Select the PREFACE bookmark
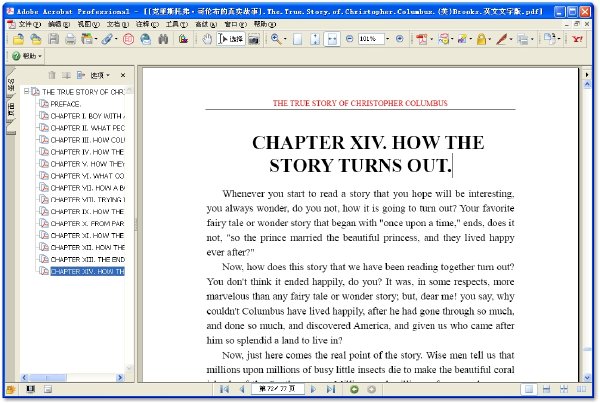 pyautogui.click(x=65, y=104)
